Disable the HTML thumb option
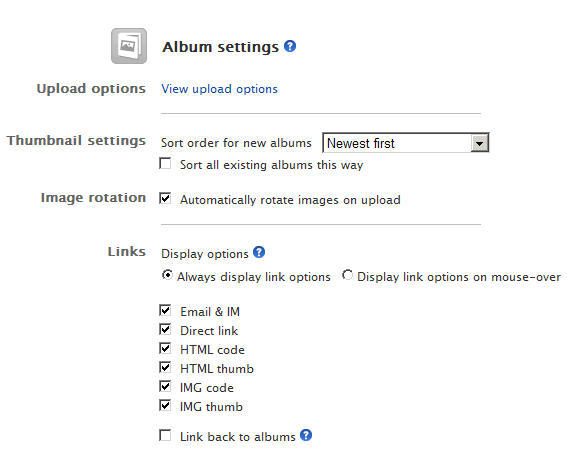The width and height of the screenshot is (585, 453). (x=165, y=367)
